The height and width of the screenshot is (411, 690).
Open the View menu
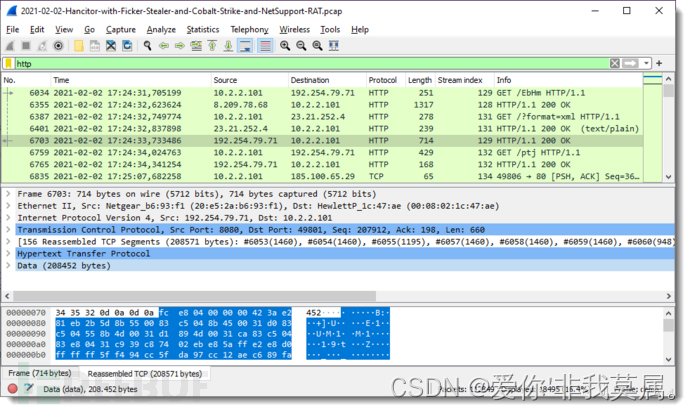click(x=64, y=29)
